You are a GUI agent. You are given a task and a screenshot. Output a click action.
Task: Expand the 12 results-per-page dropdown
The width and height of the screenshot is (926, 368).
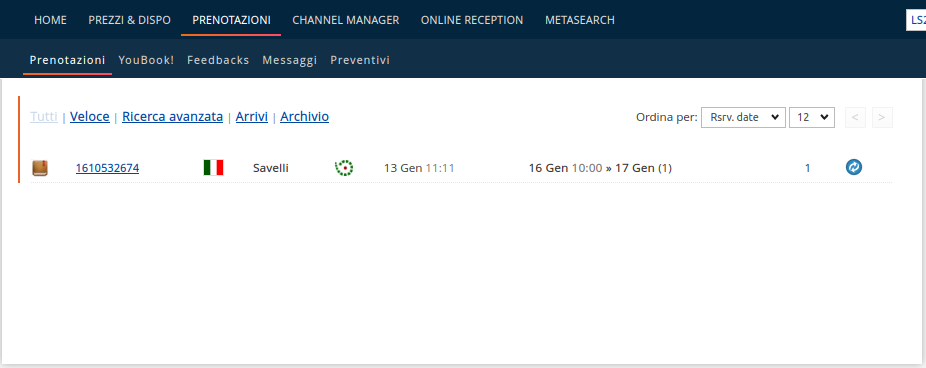coord(811,117)
